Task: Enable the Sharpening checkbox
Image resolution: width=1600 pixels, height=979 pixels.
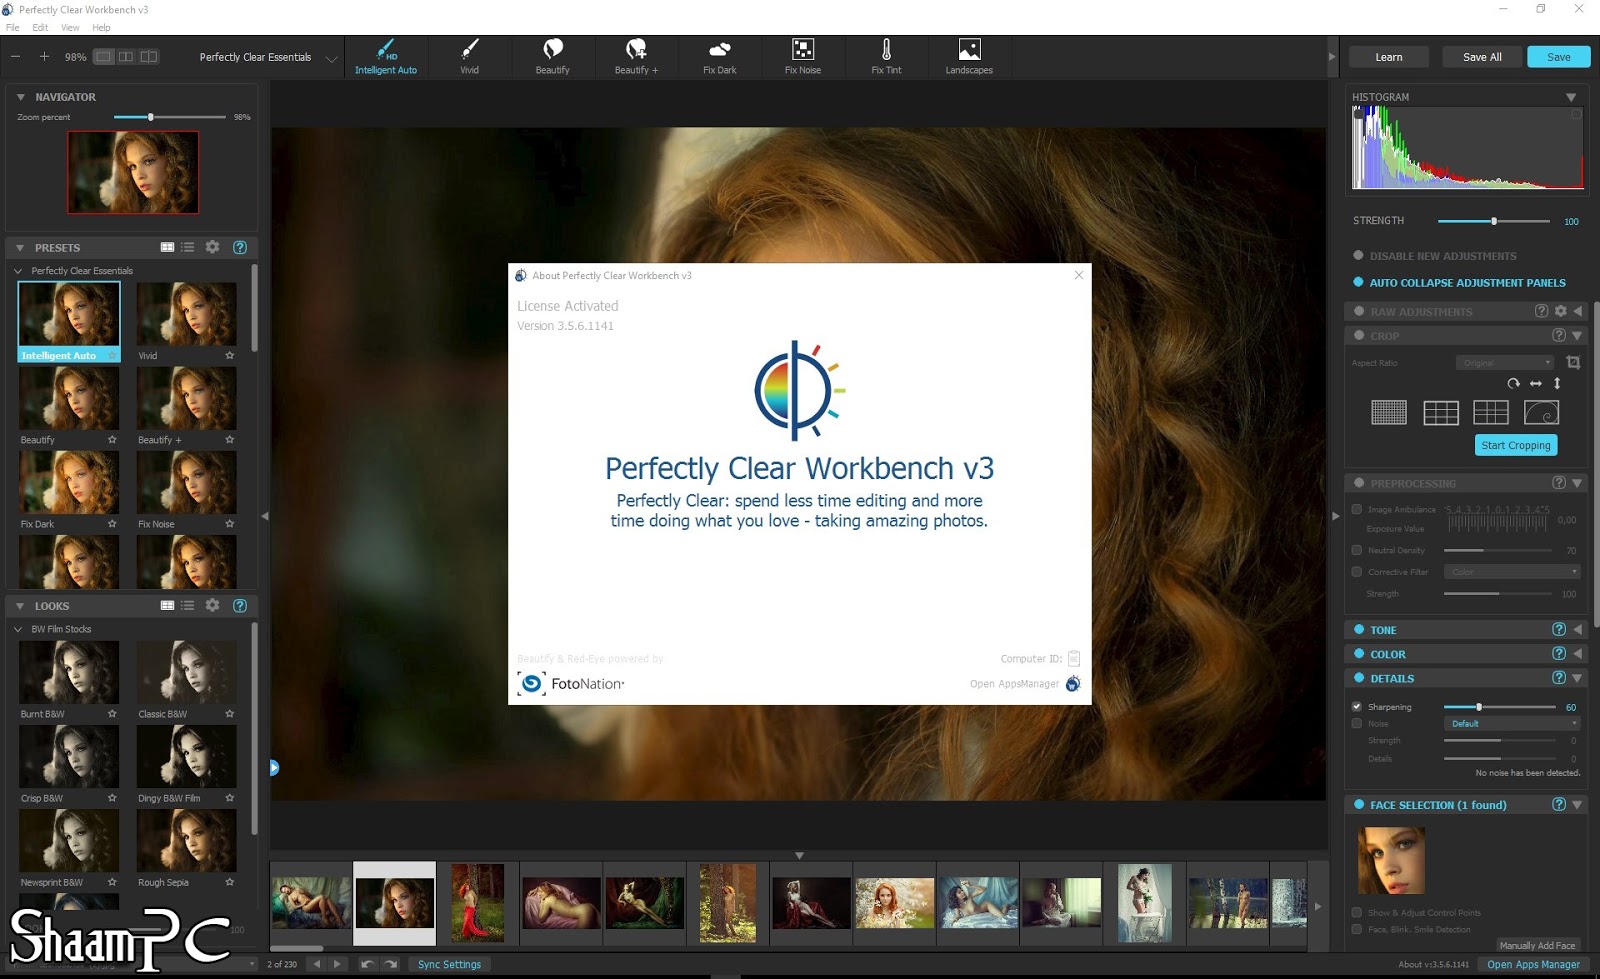Action: (1357, 707)
